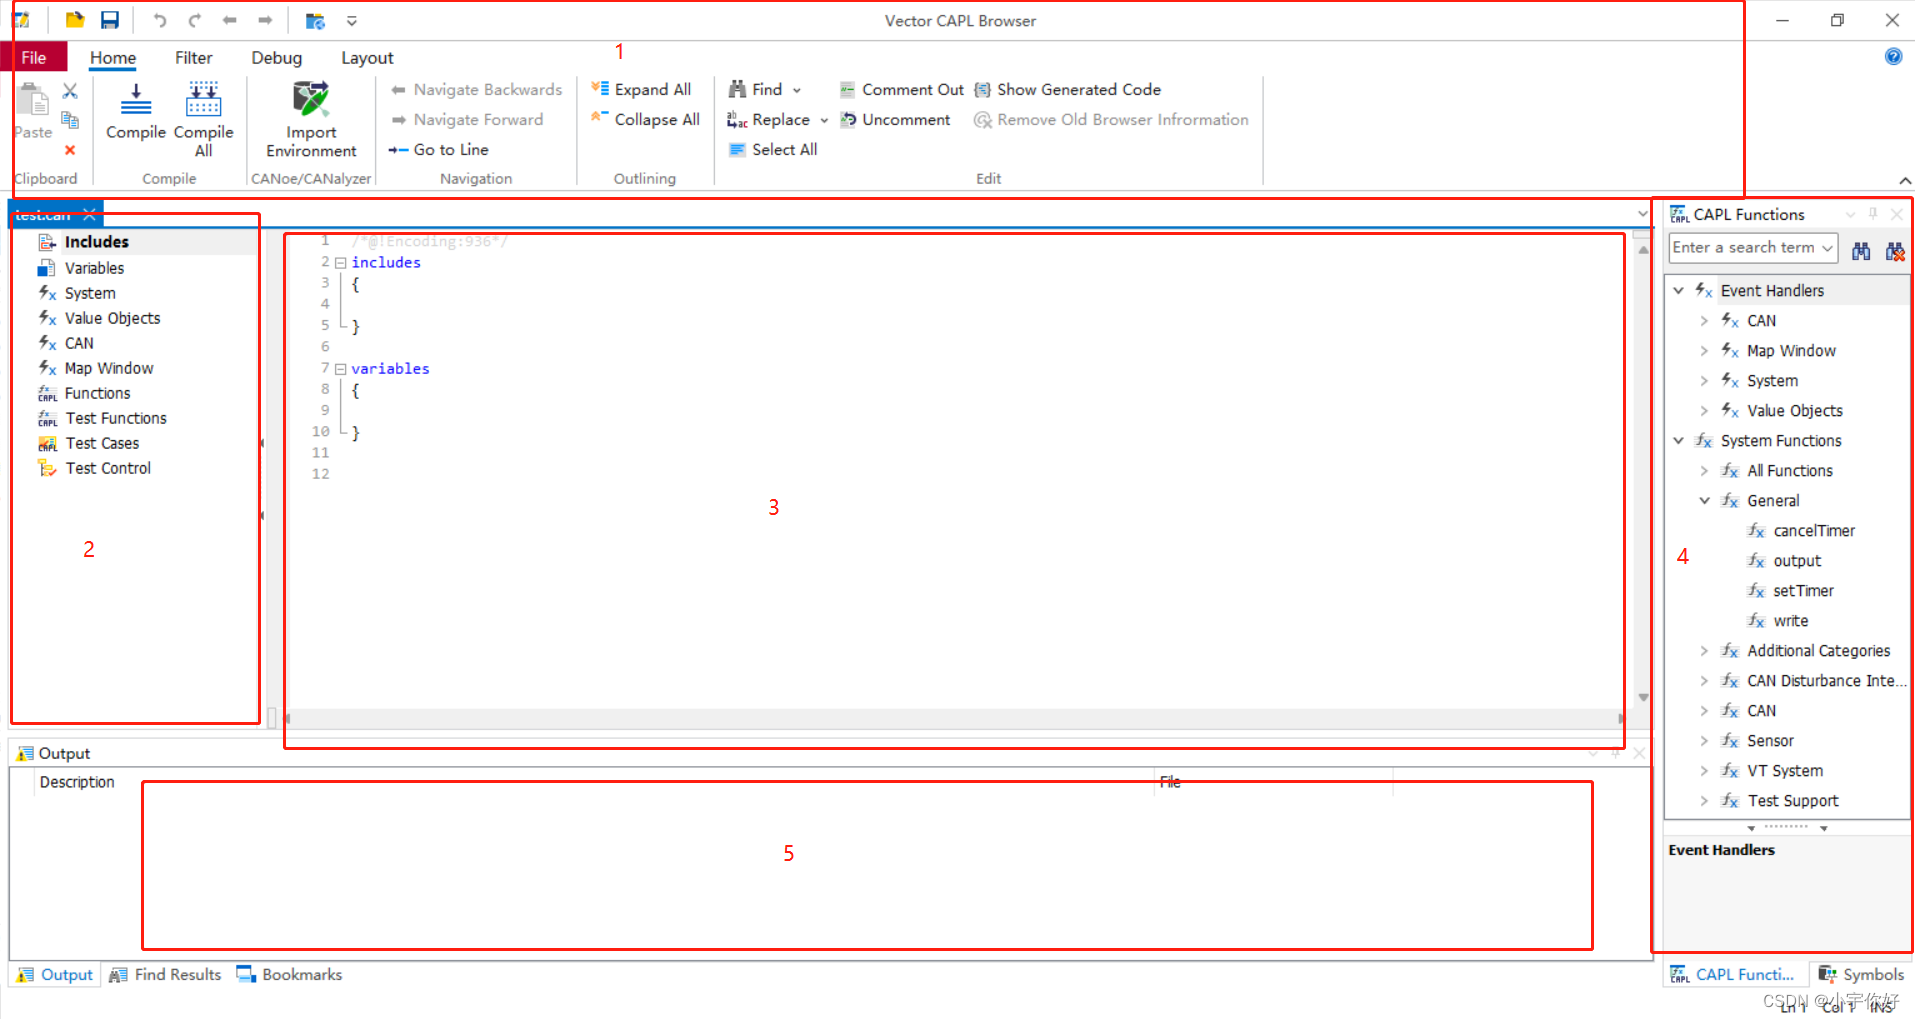Viewport: 1915px width, 1019px height.
Task: Click the Undo arrow icon
Action: coord(160,20)
